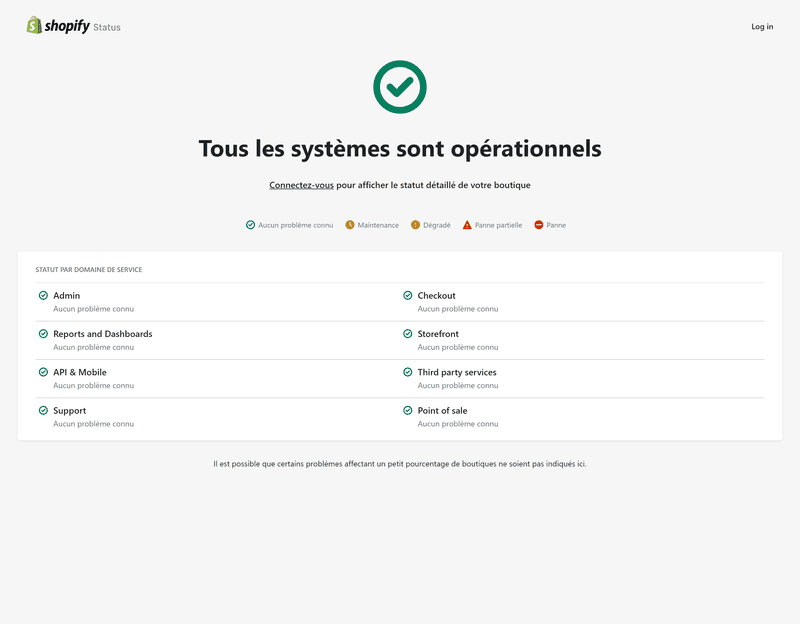Select the Support service entry
The width and height of the screenshot is (800, 624).
pyautogui.click(x=69, y=409)
